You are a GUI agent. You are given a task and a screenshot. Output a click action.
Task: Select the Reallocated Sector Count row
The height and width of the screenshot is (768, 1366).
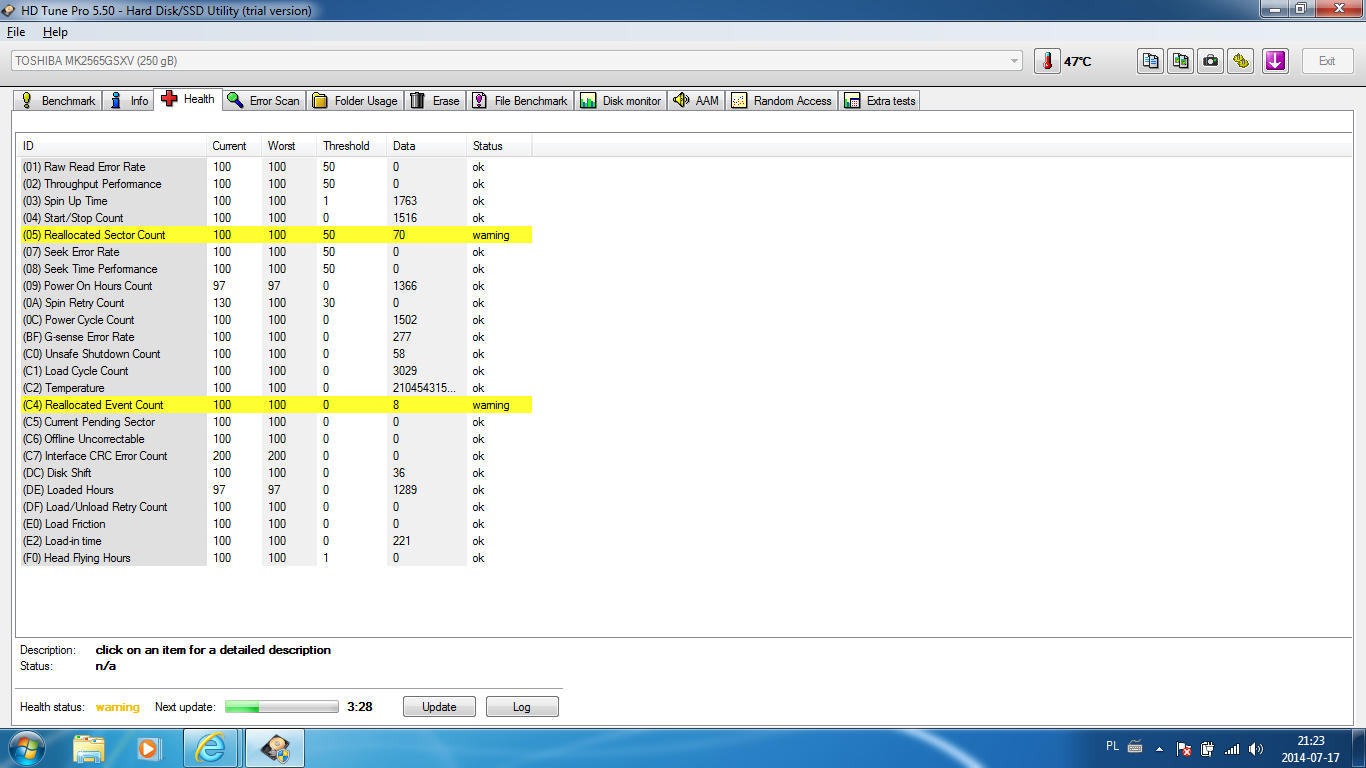coord(276,235)
